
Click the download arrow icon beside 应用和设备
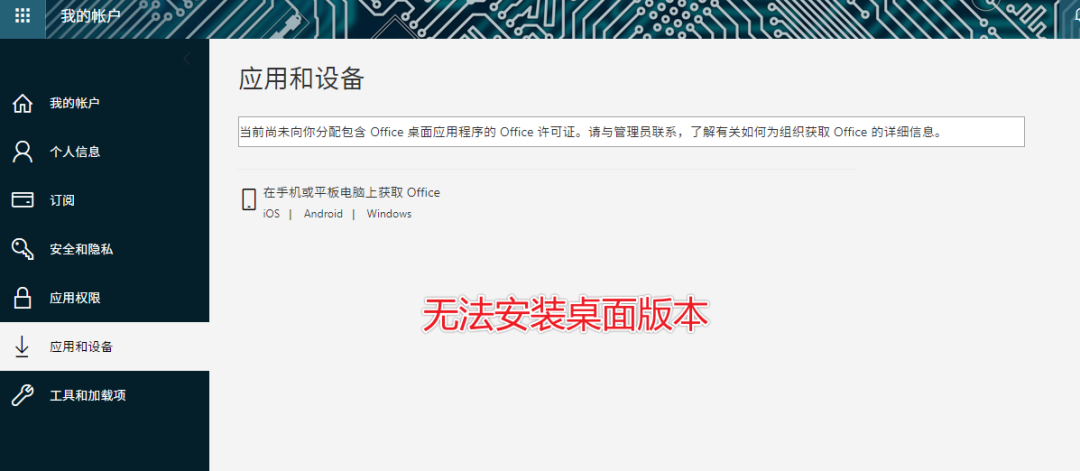(22, 346)
